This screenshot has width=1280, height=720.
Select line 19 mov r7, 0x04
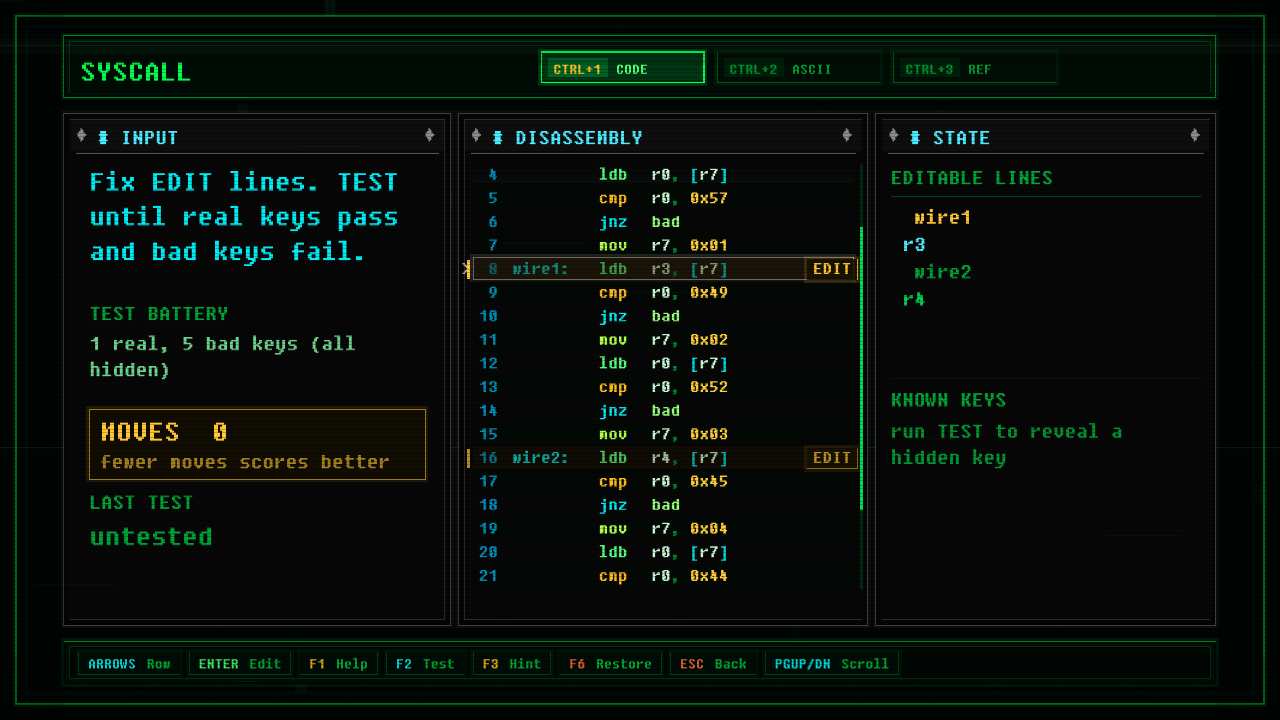tap(664, 529)
